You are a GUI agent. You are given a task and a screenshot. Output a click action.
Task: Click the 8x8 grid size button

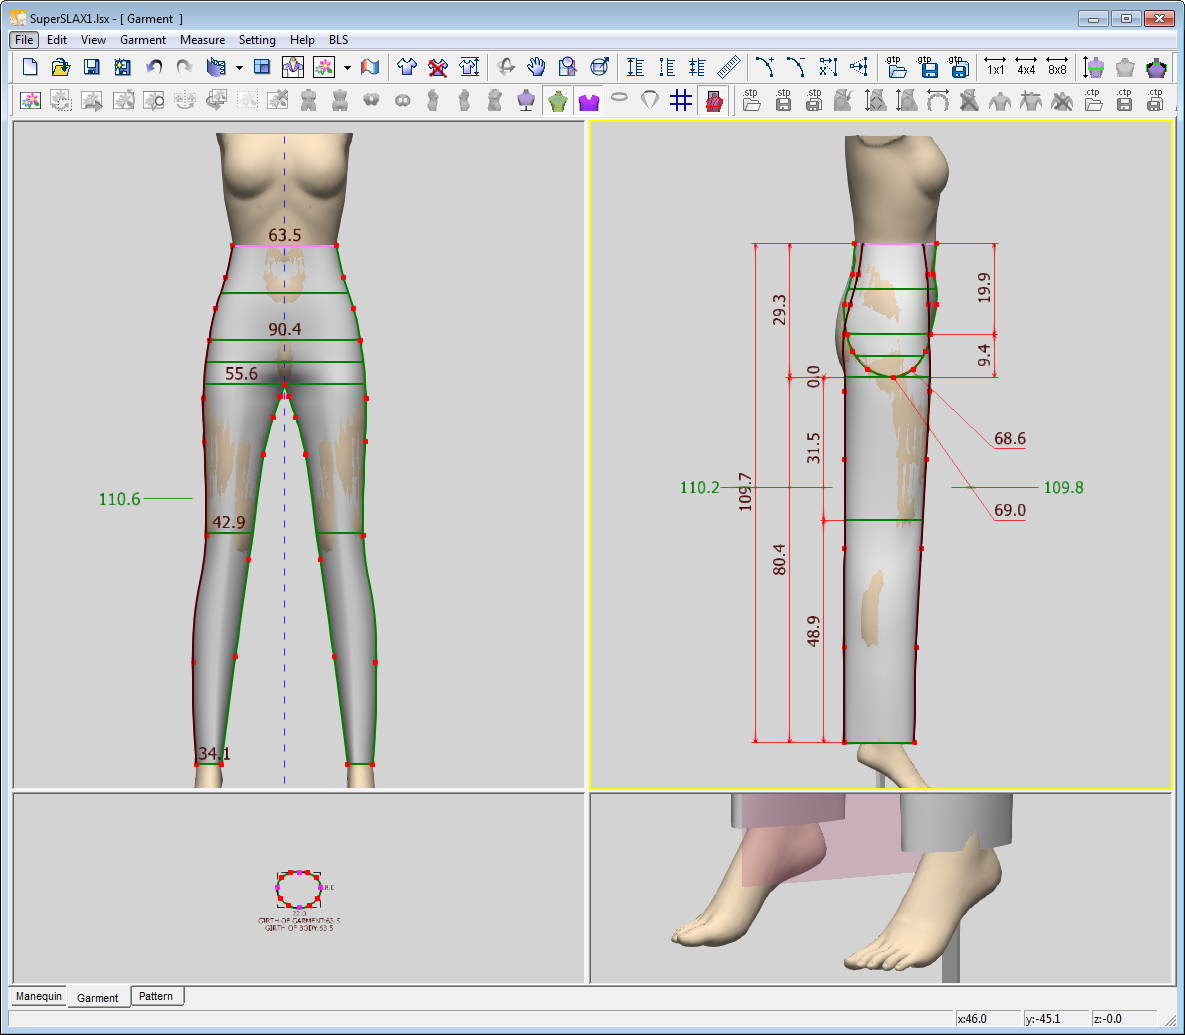[1057, 67]
